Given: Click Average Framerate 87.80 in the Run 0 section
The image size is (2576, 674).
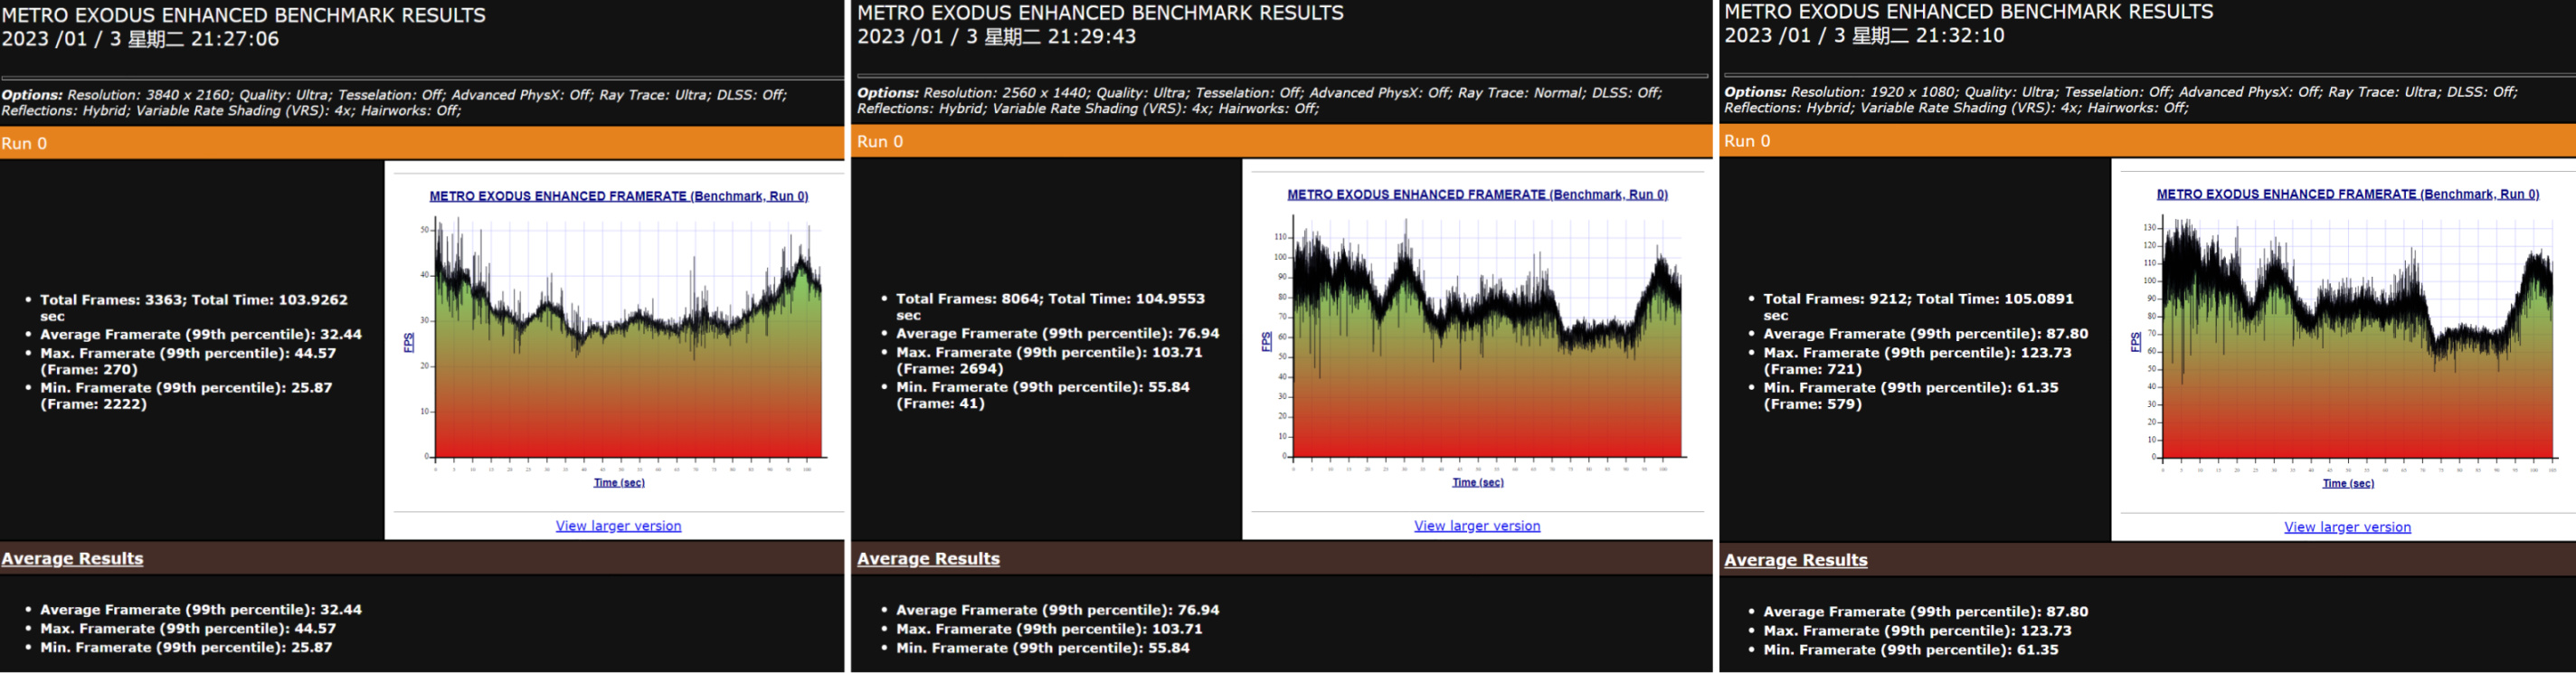Looking at the screenshot, I should pos(1925,334).
